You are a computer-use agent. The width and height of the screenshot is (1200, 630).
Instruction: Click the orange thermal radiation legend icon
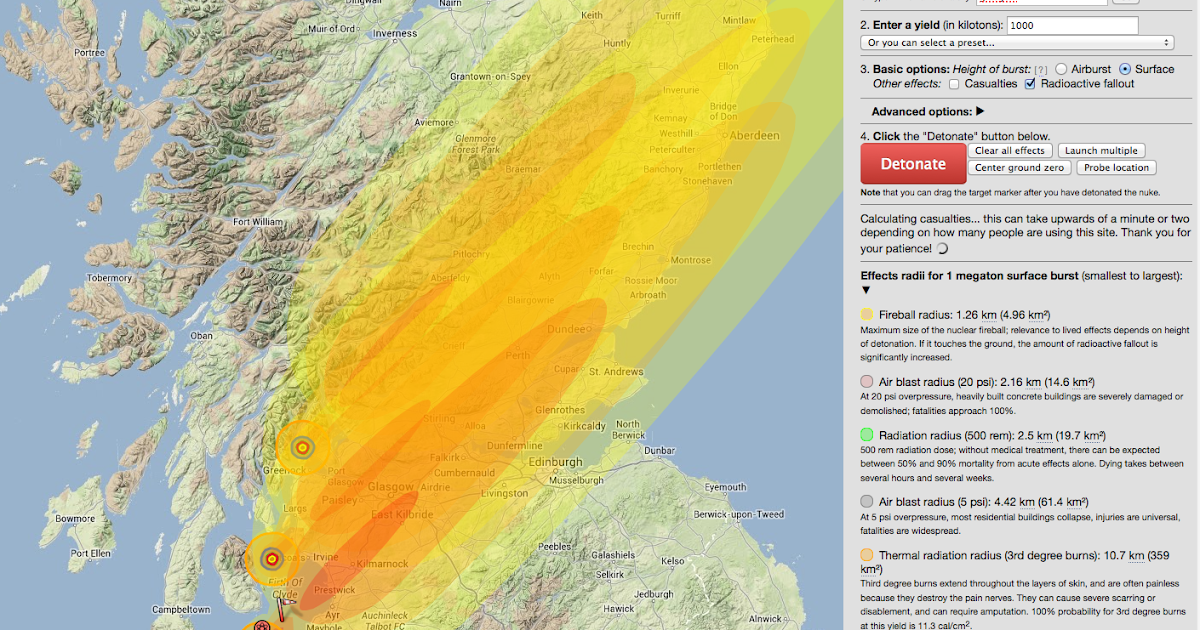click(x=866, y=555)
